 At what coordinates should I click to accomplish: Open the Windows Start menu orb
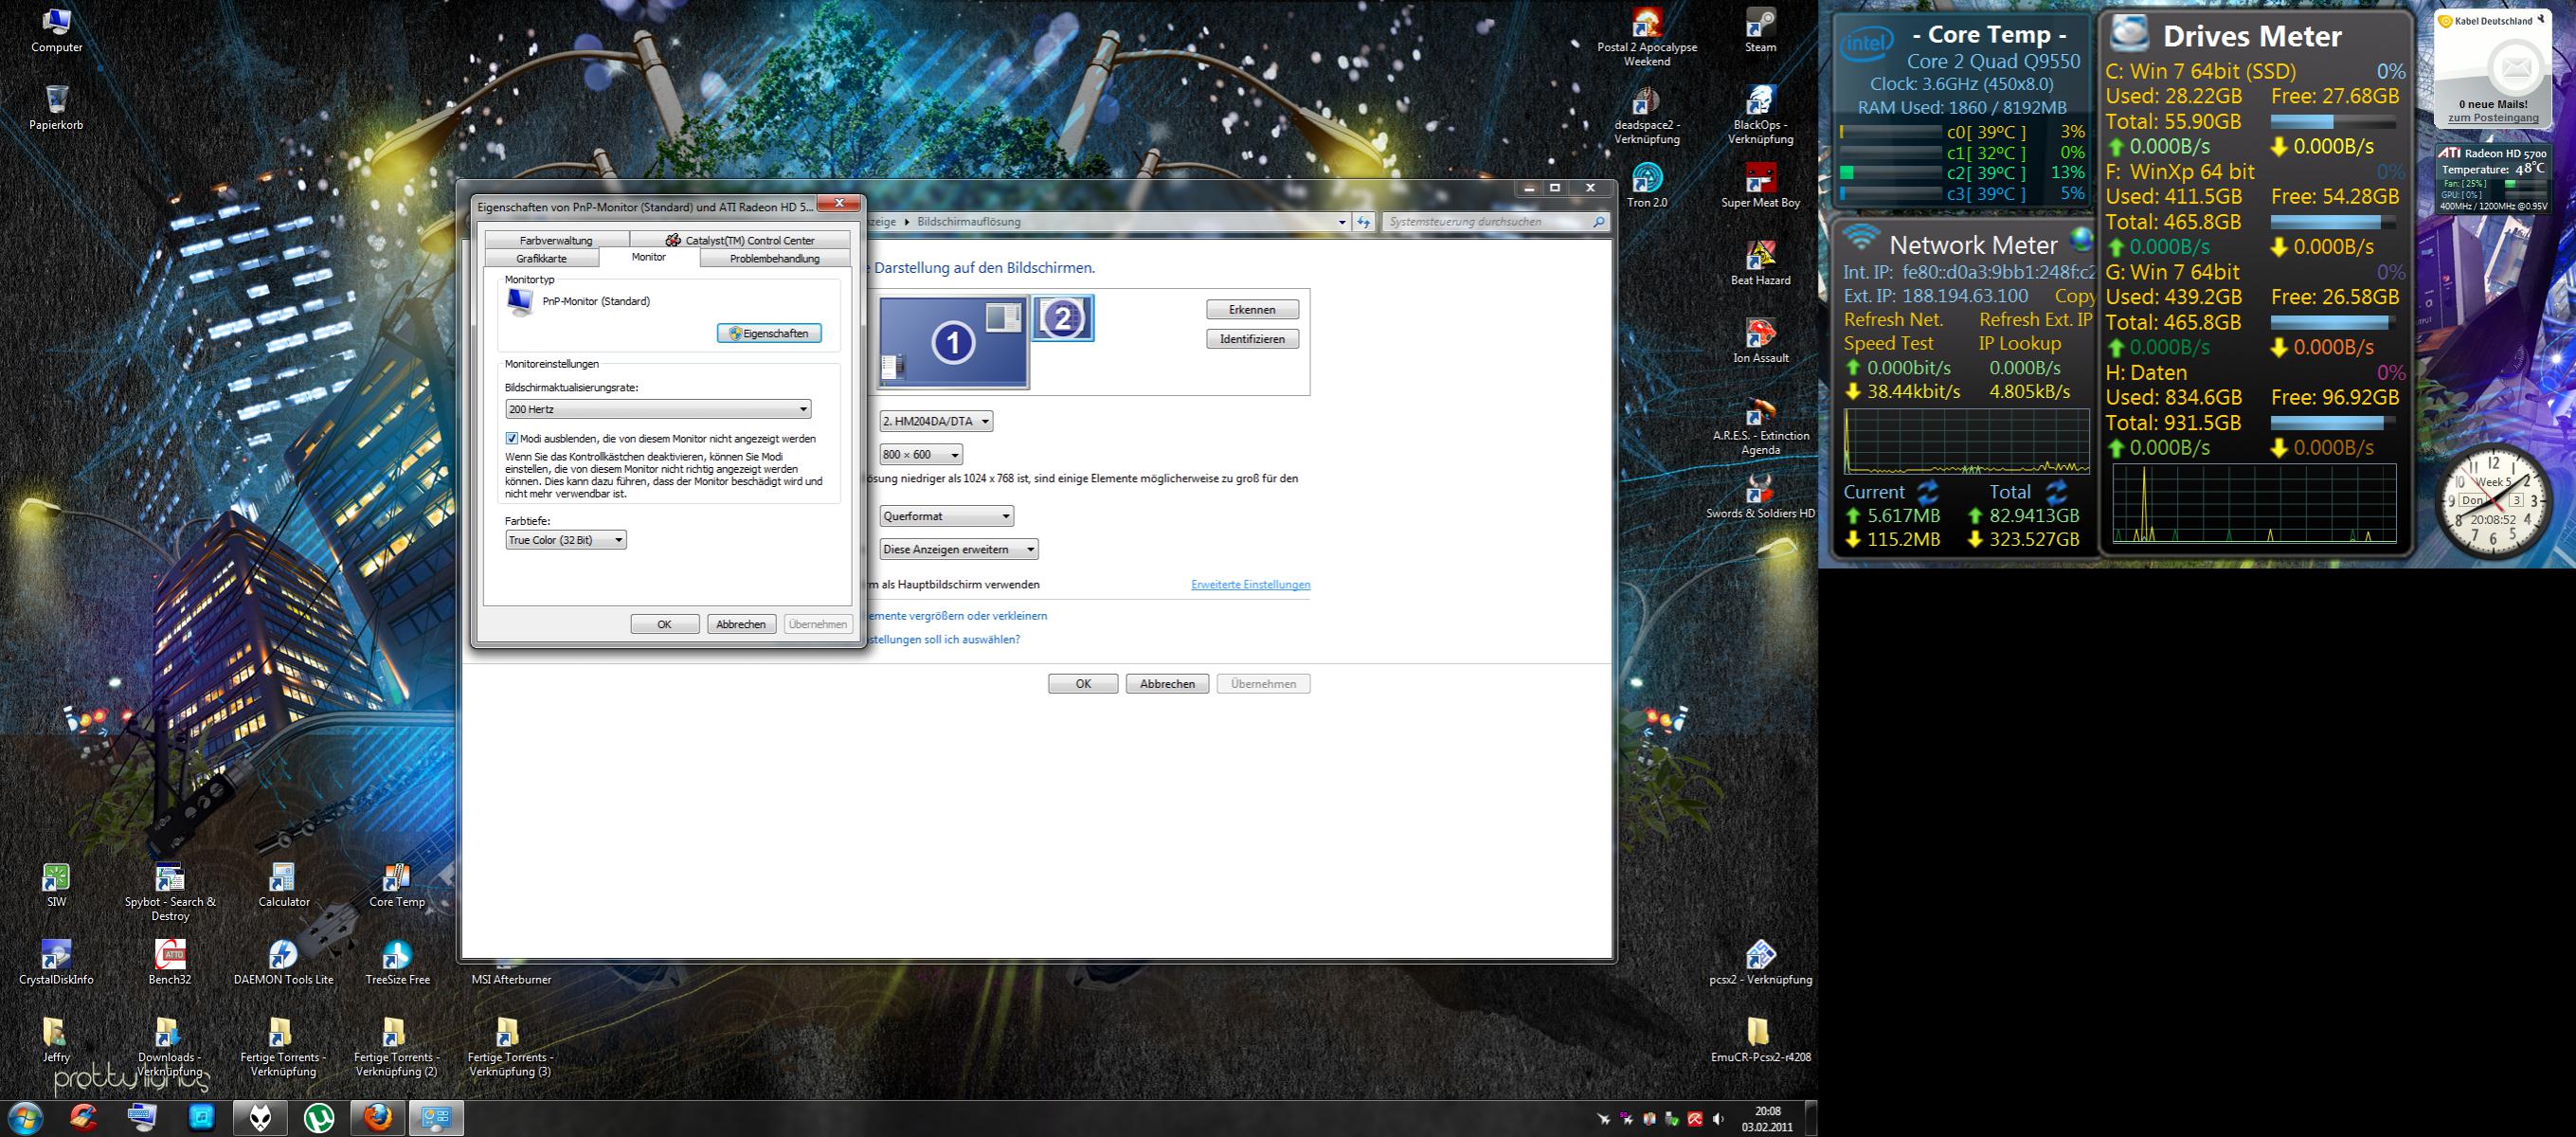(24, 1118)
